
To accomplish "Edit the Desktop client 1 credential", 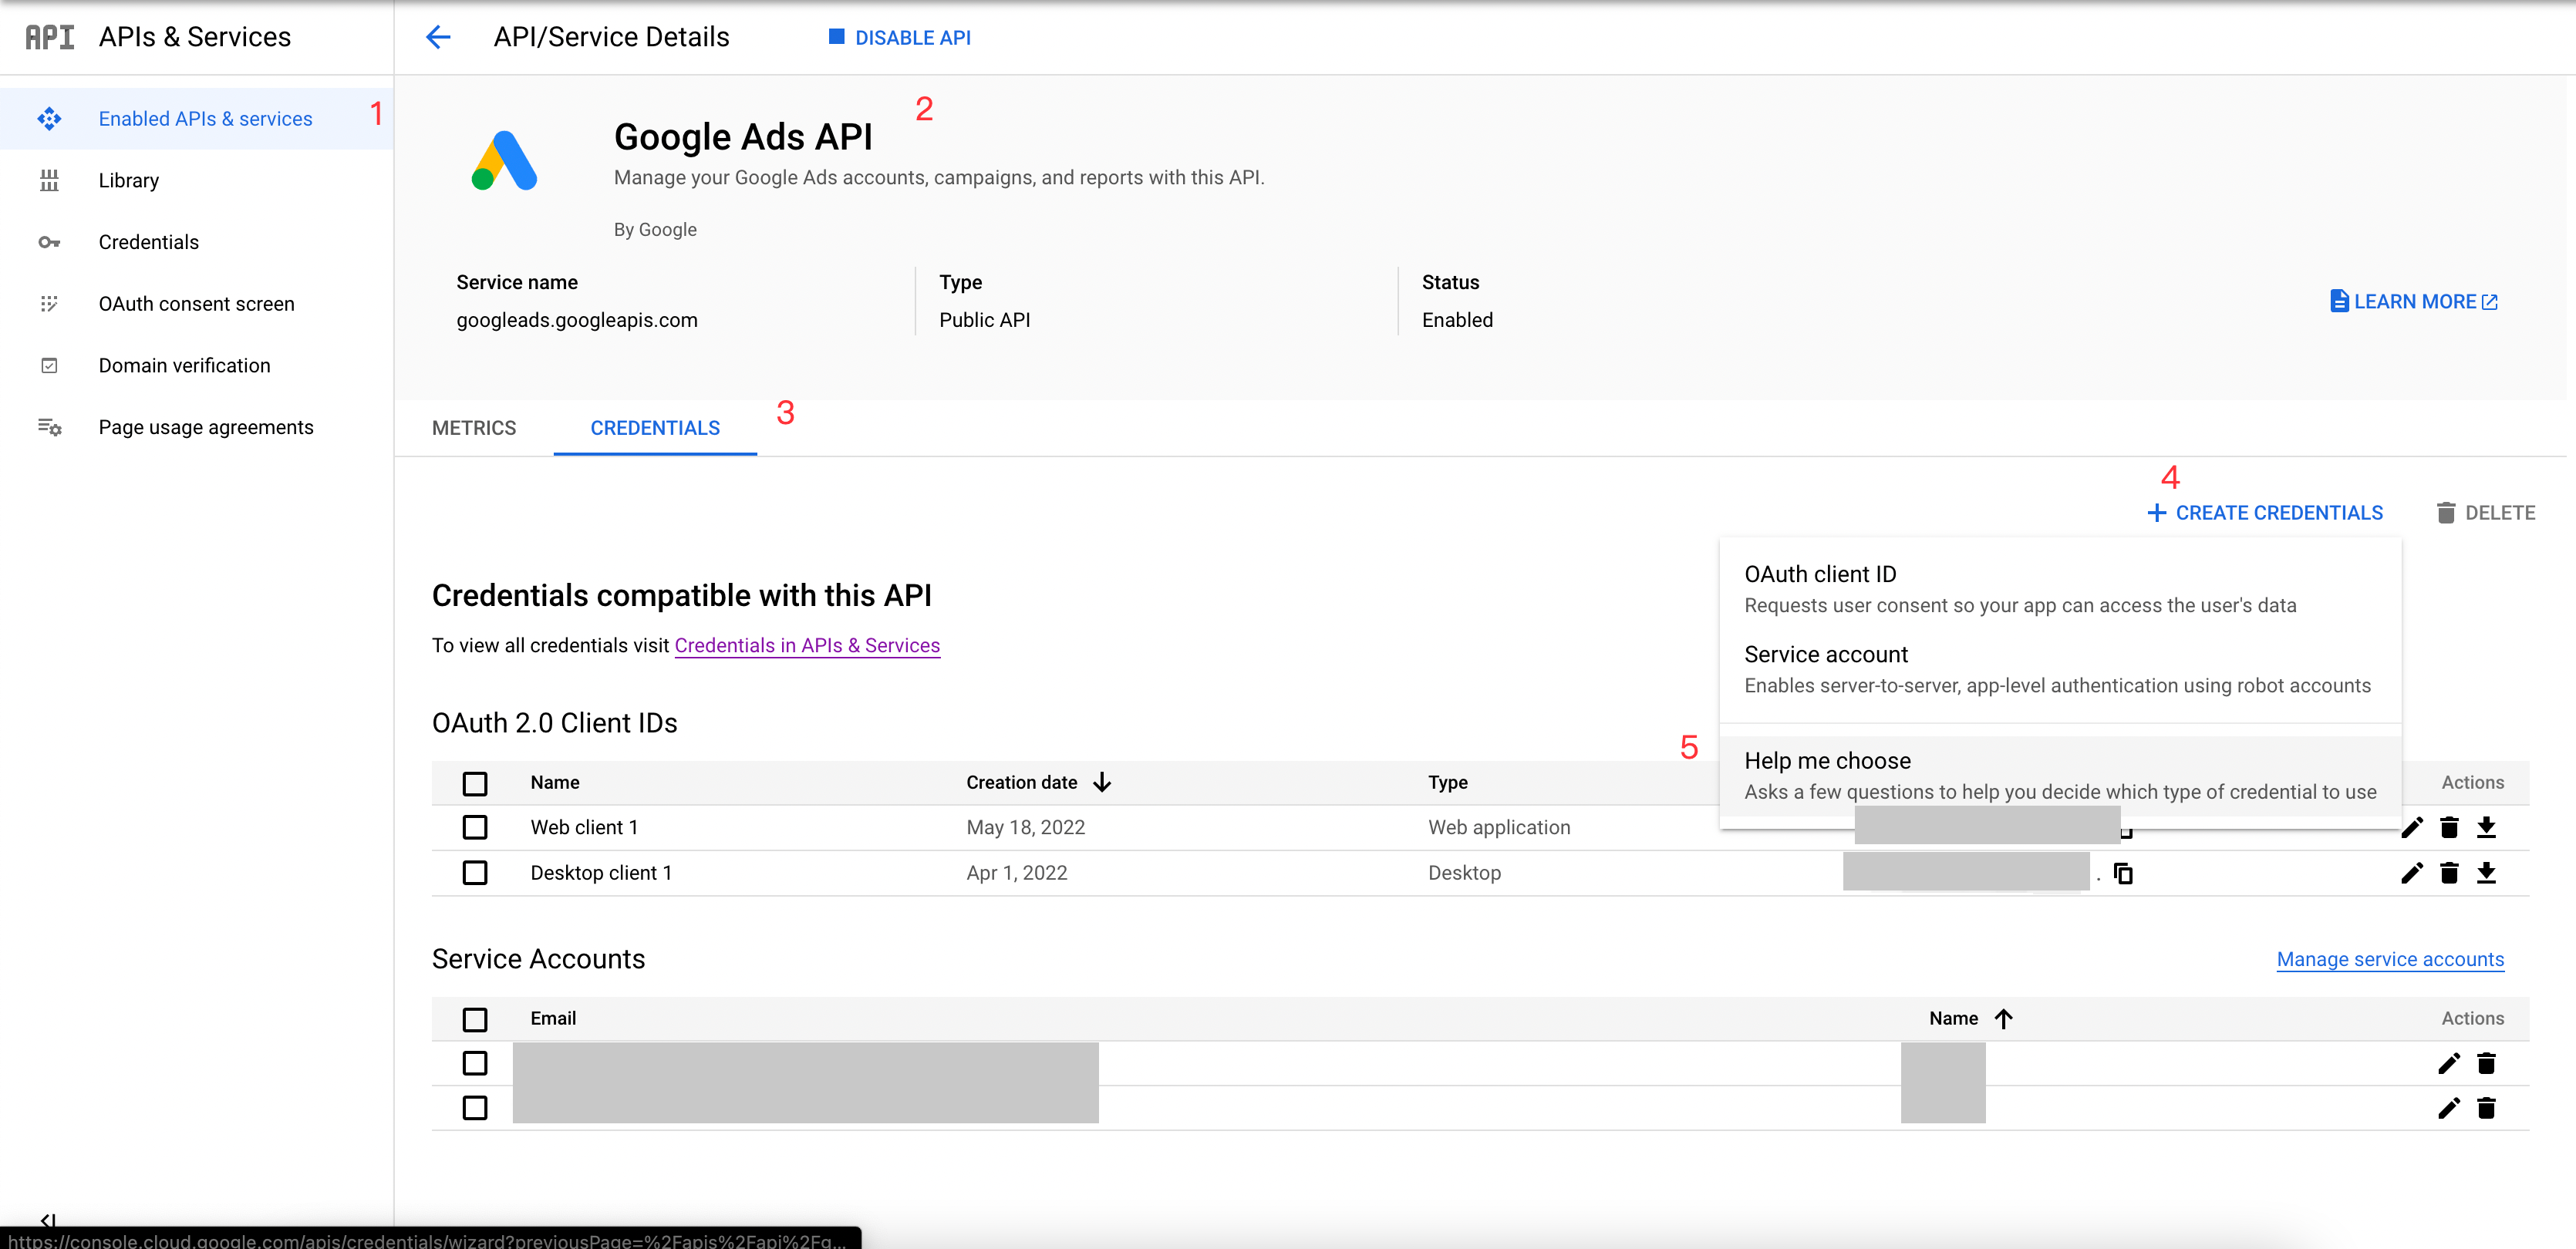I will click(2411, 873).
